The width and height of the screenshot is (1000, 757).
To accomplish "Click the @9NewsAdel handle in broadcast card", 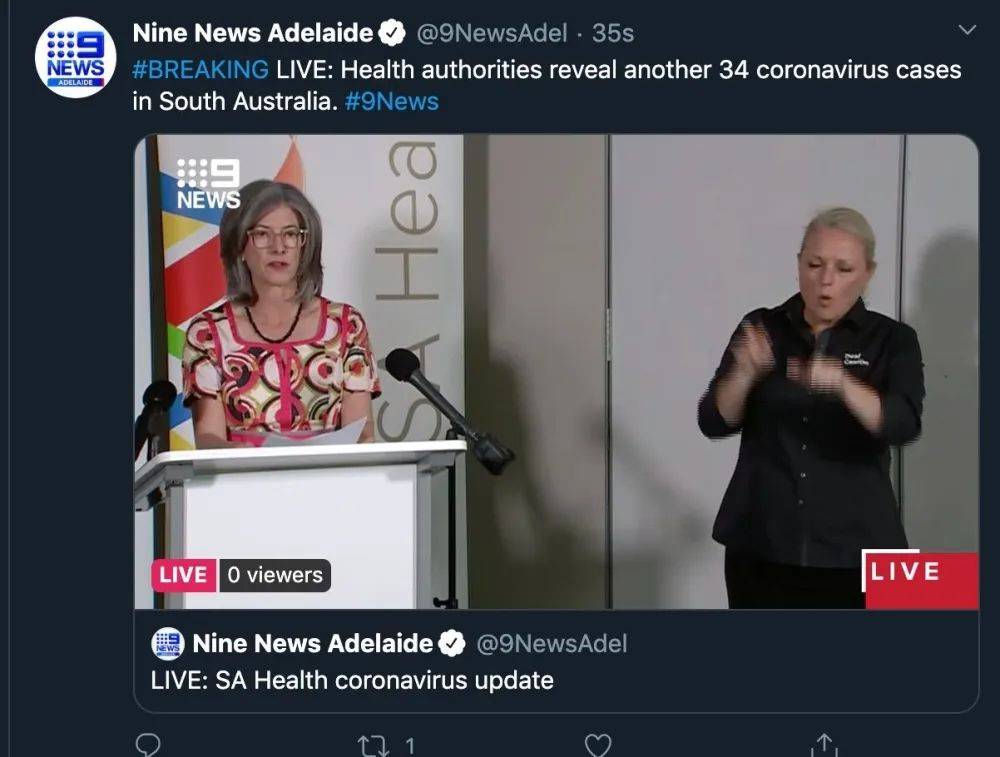I will tap(552, 643).
